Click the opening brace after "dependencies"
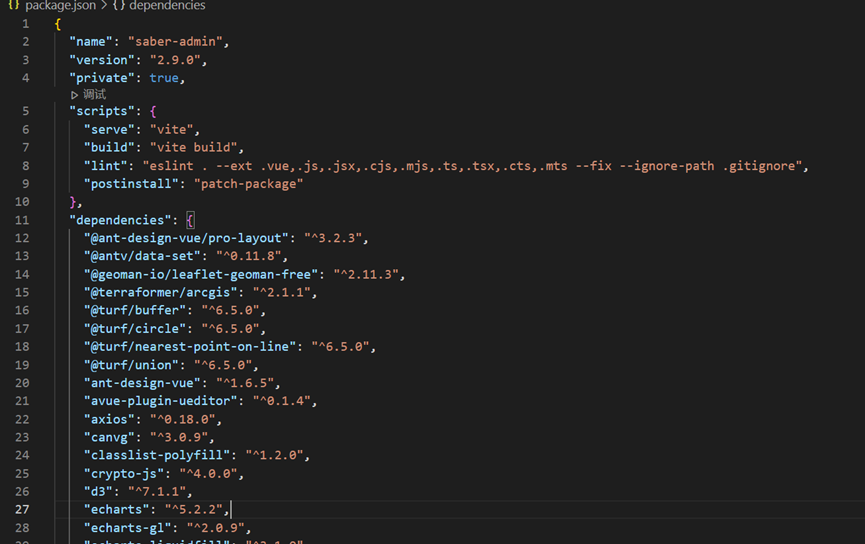The image size is (865, 544). [x=190, y=220]
